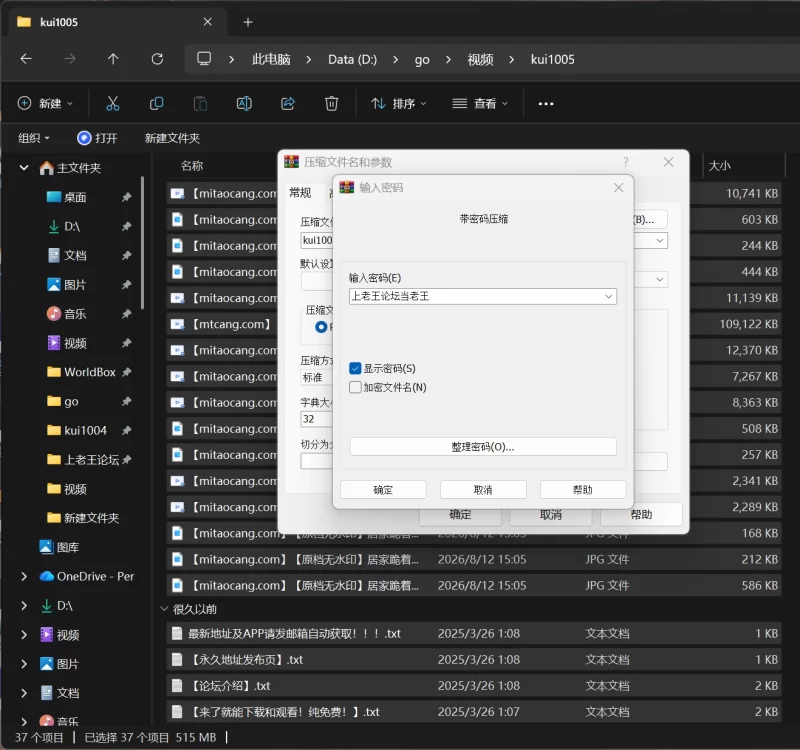This screenshot has height=750, width=800.
Task: Click the Copy icon in toolbar
Action: 156,104
